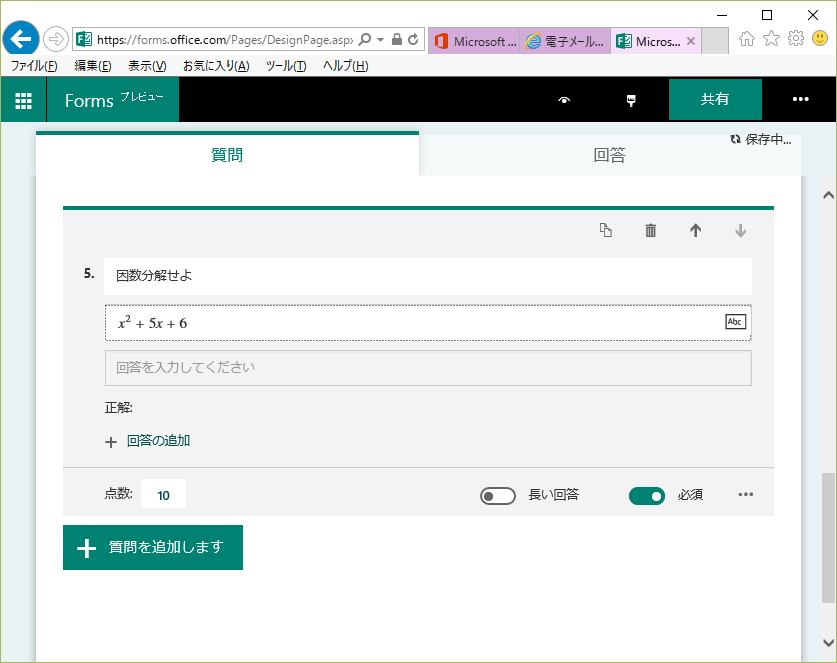Click the browser home icon
Screen dimensions: 837x663
tap(747, 38)
